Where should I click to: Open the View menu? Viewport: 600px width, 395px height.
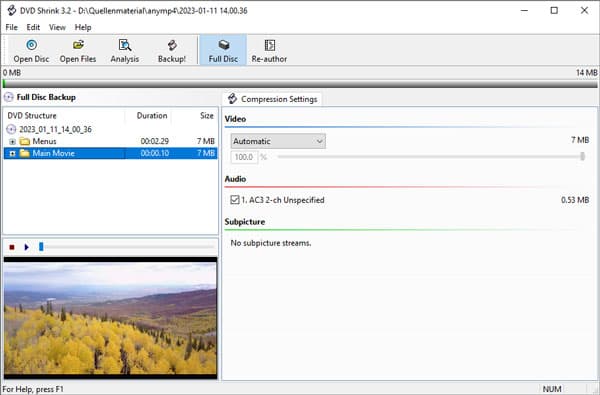[x=57, y=27]
